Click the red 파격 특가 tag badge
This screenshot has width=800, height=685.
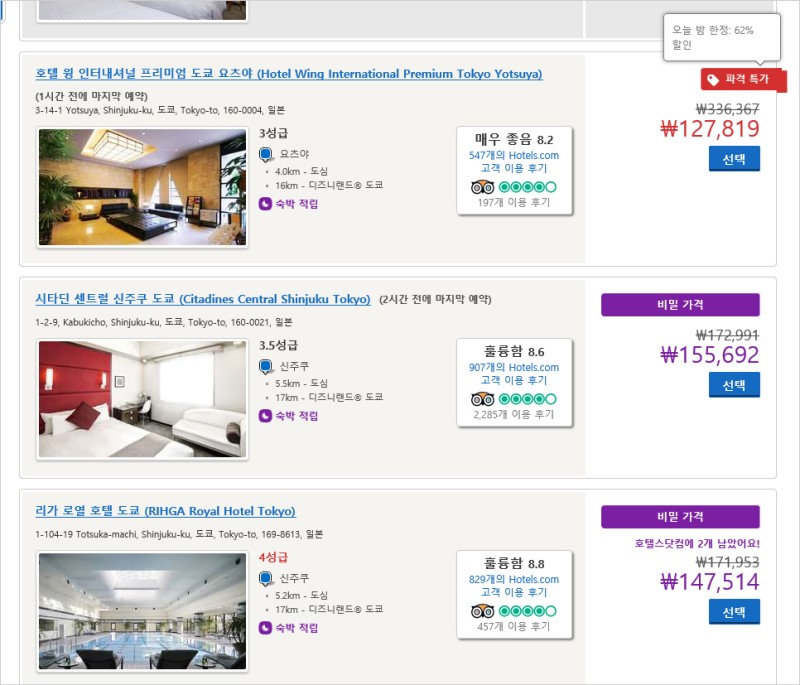coord(743,80)
